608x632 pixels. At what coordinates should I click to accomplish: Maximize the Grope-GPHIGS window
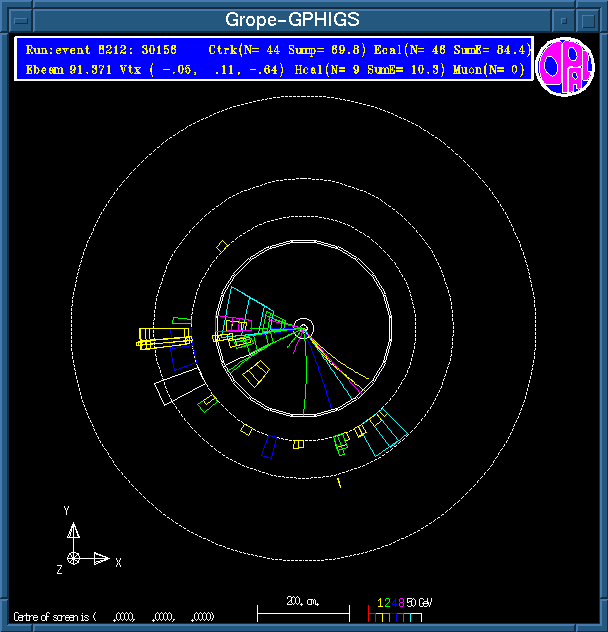pos(589,20)
